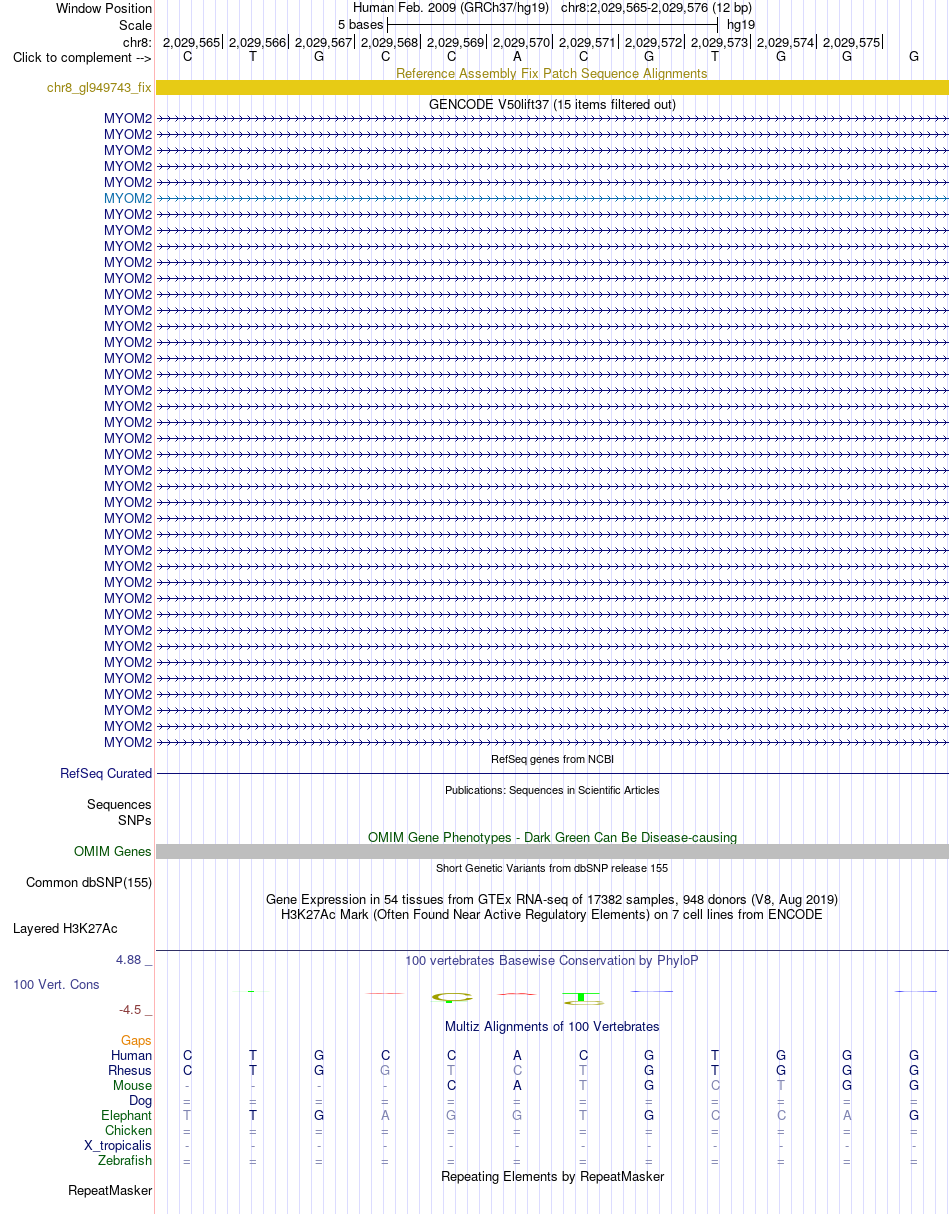Open the RefSeq Curated track label
This screenshot has width=950, height=1214.
(106, 774)
